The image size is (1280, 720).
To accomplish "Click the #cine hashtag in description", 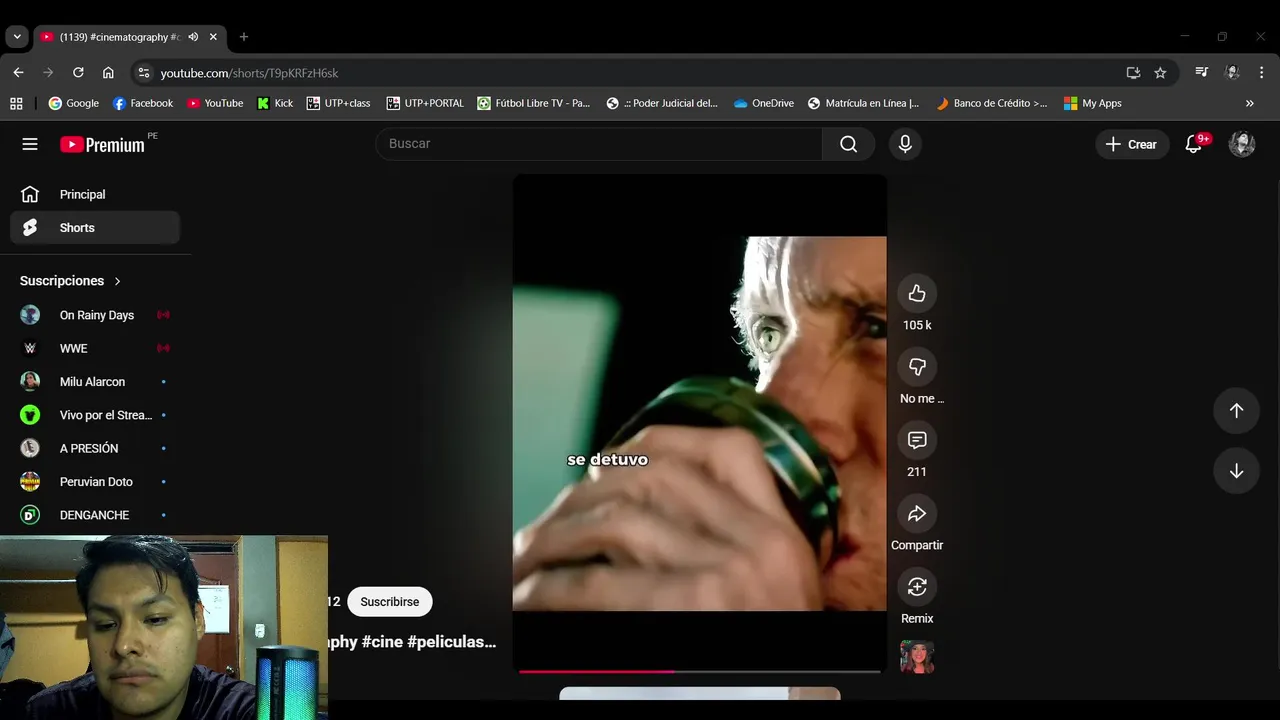I will tap(382, 642).
